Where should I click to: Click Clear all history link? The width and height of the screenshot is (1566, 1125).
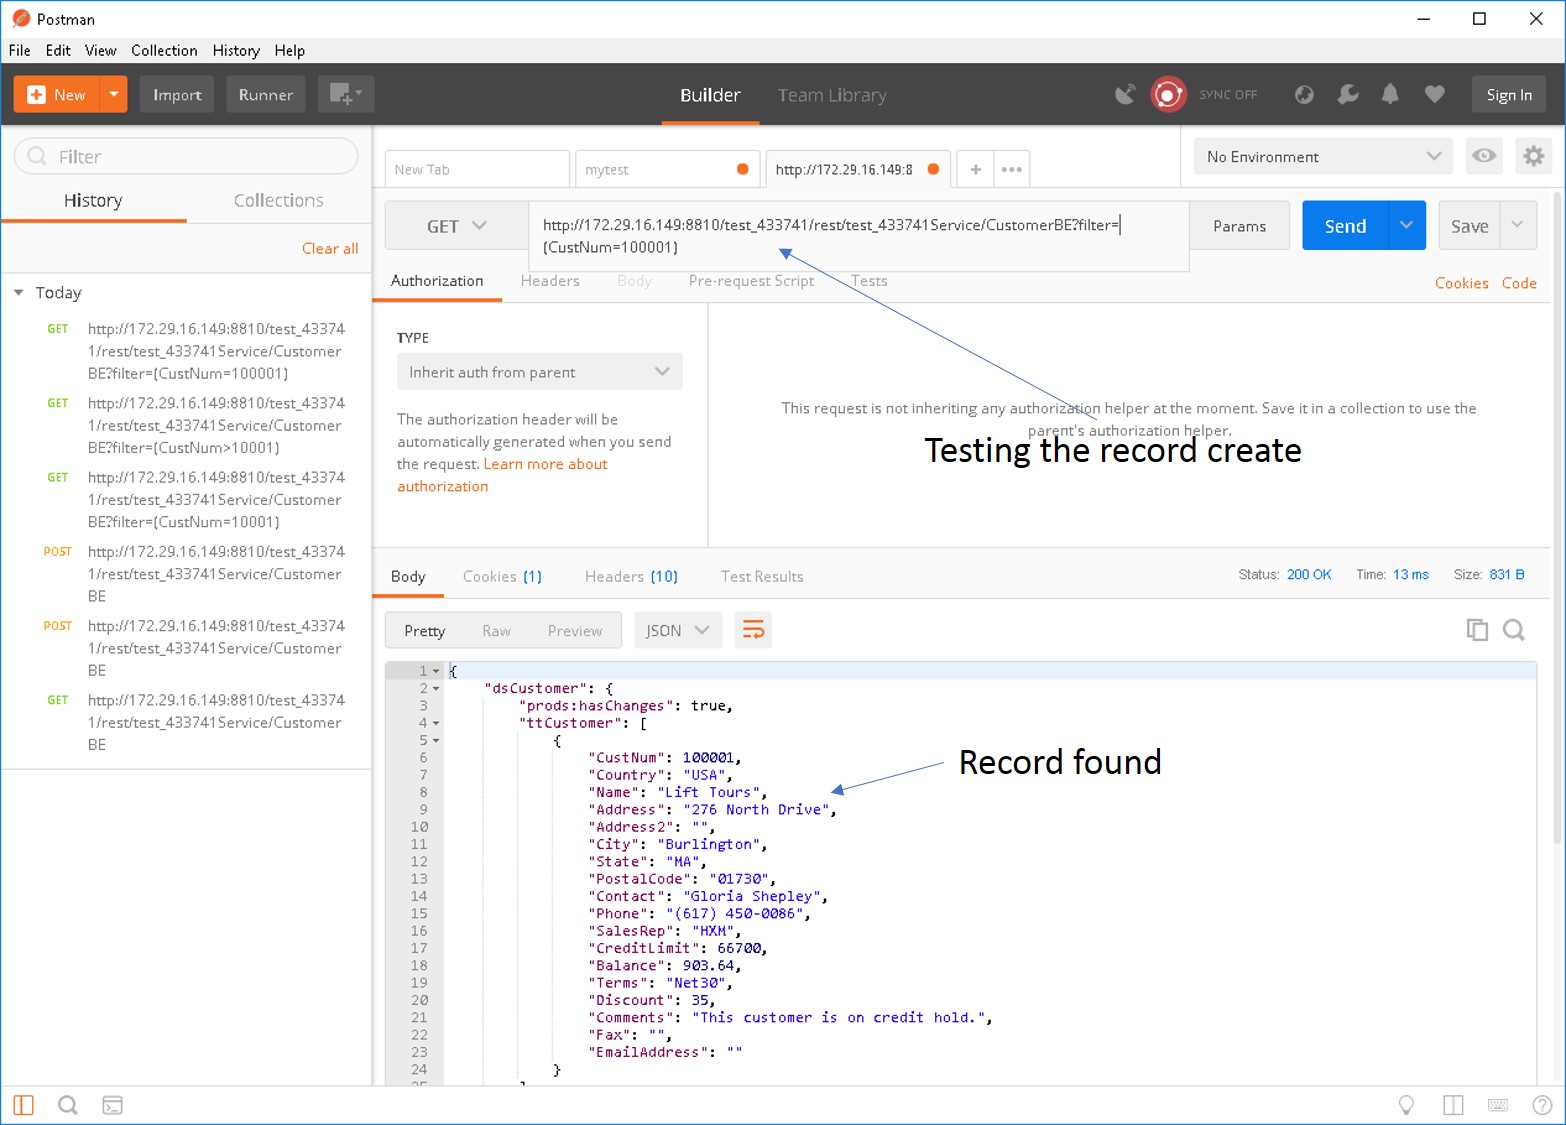[x=330, y=248]
